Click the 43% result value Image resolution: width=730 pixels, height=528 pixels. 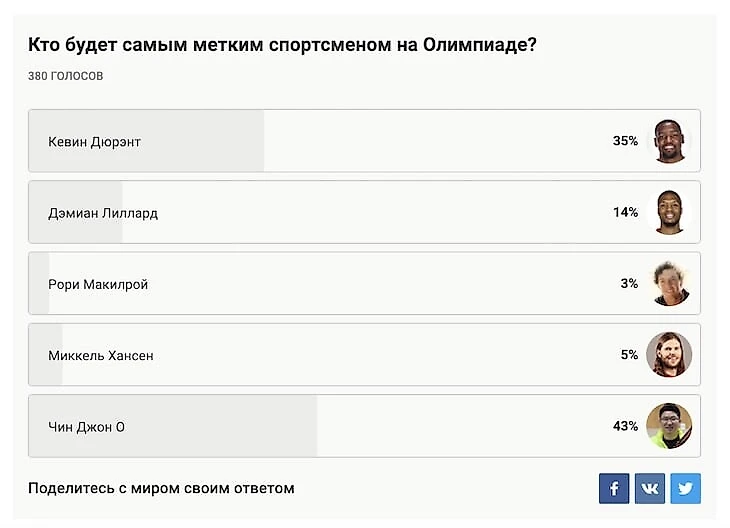pyautogui.click(x=625, y=426)
